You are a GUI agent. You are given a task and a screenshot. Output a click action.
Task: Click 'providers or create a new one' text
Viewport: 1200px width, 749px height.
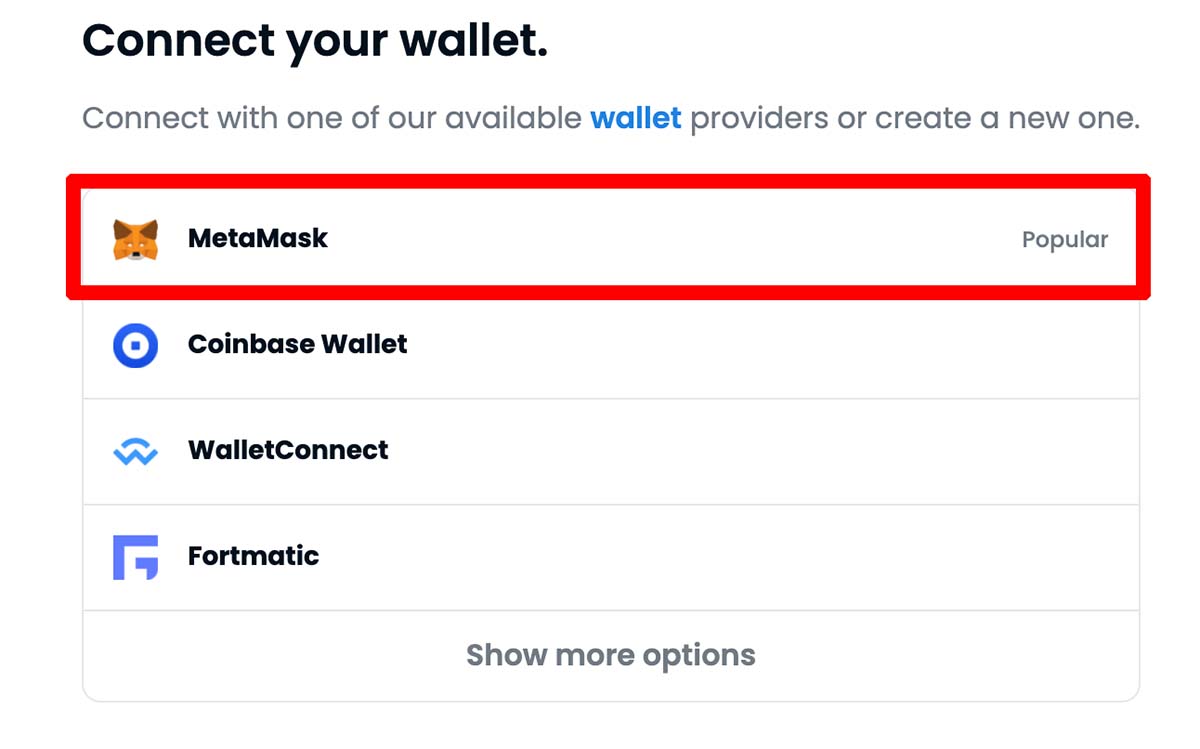[x=915, y=118]
